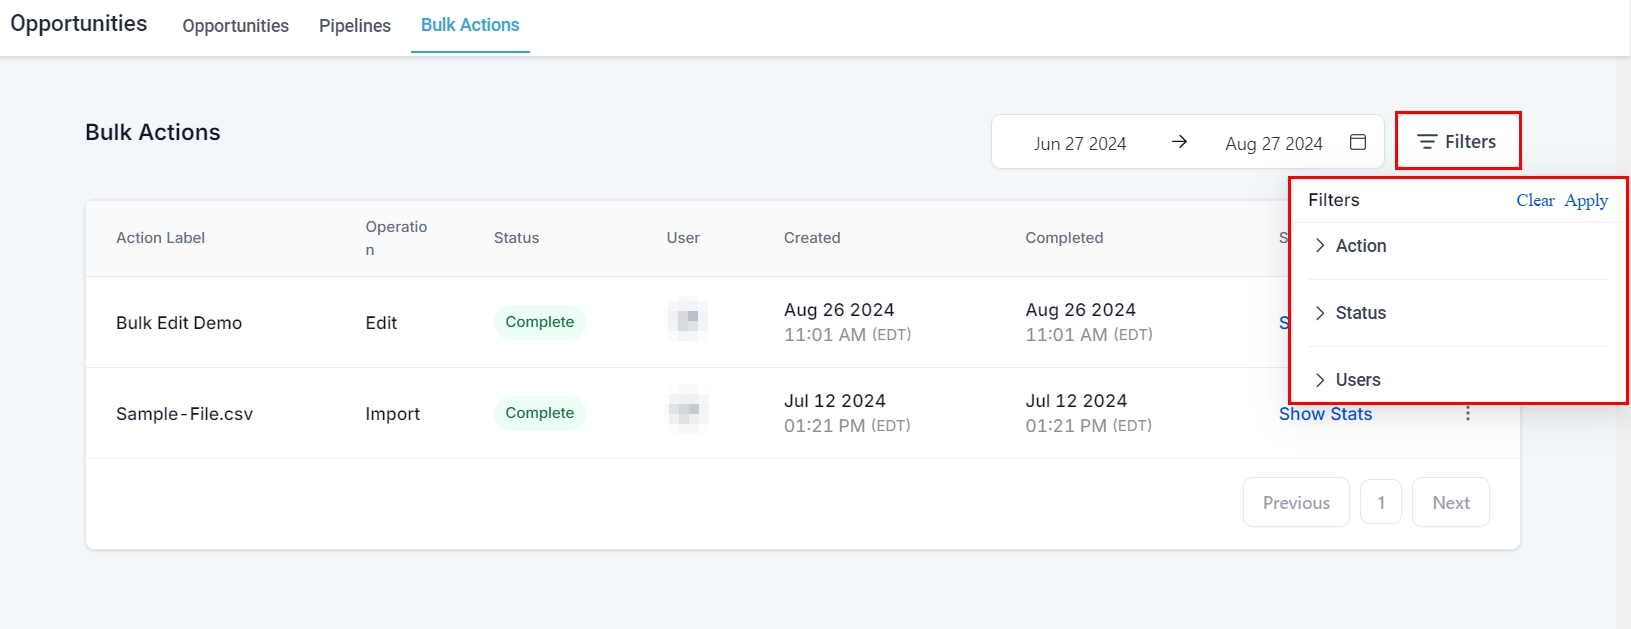This screenshot has width=1631, height=629.
Task: Expand the Status filter section
Action: [1360, 313]
